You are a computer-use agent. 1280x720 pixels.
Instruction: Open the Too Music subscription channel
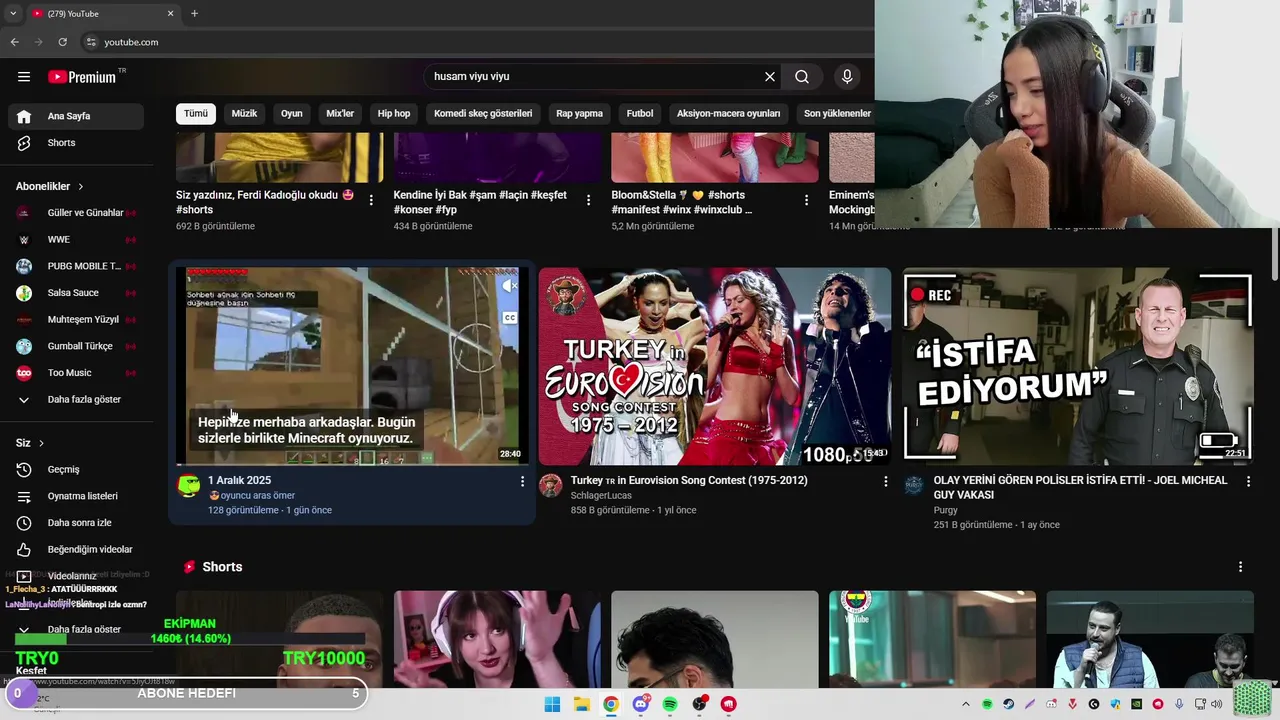pos(76,373)
